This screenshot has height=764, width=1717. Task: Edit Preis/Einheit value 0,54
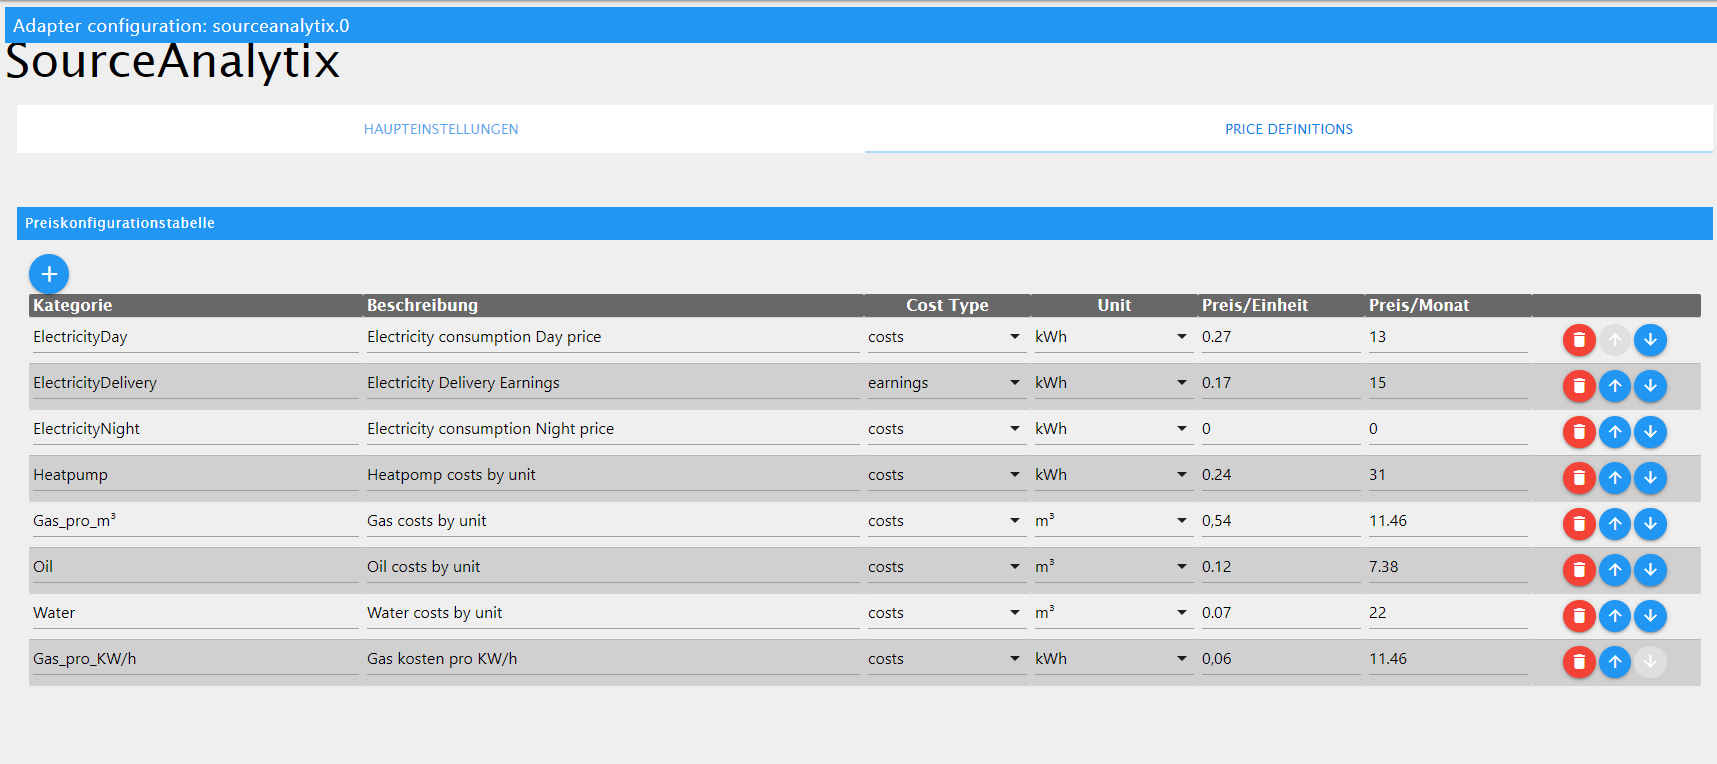coord(1281,521)
